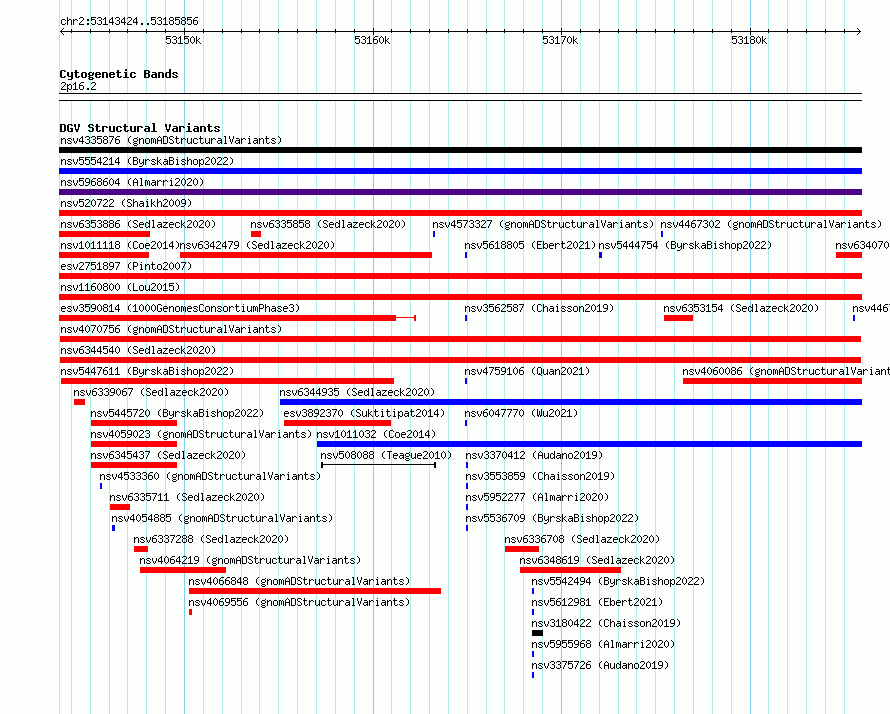This screenshot has width=890, height=714.
Task: Select nsv3370412 Audano2019 variant
Action: (x=534, y=455)
